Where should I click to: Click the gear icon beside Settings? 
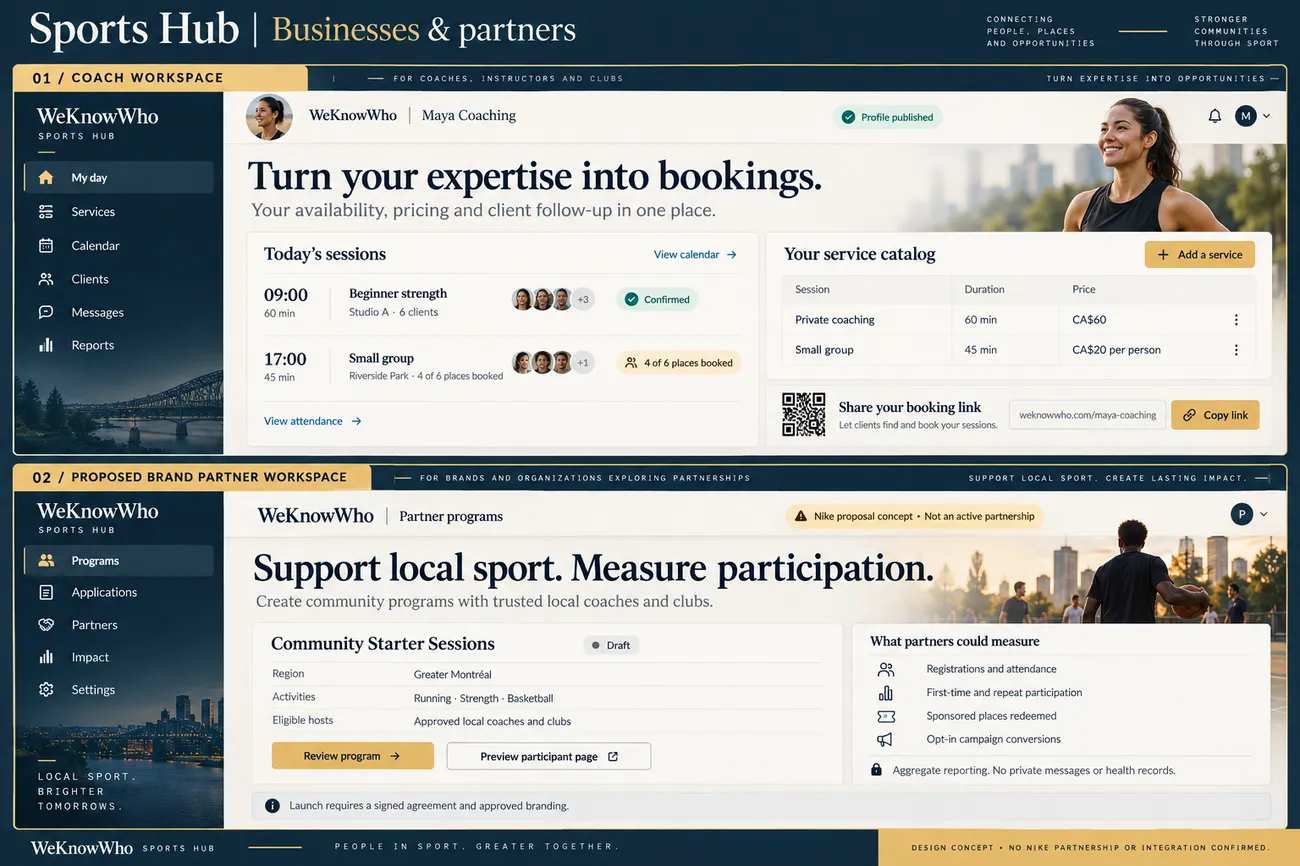(x=46, y=690)
